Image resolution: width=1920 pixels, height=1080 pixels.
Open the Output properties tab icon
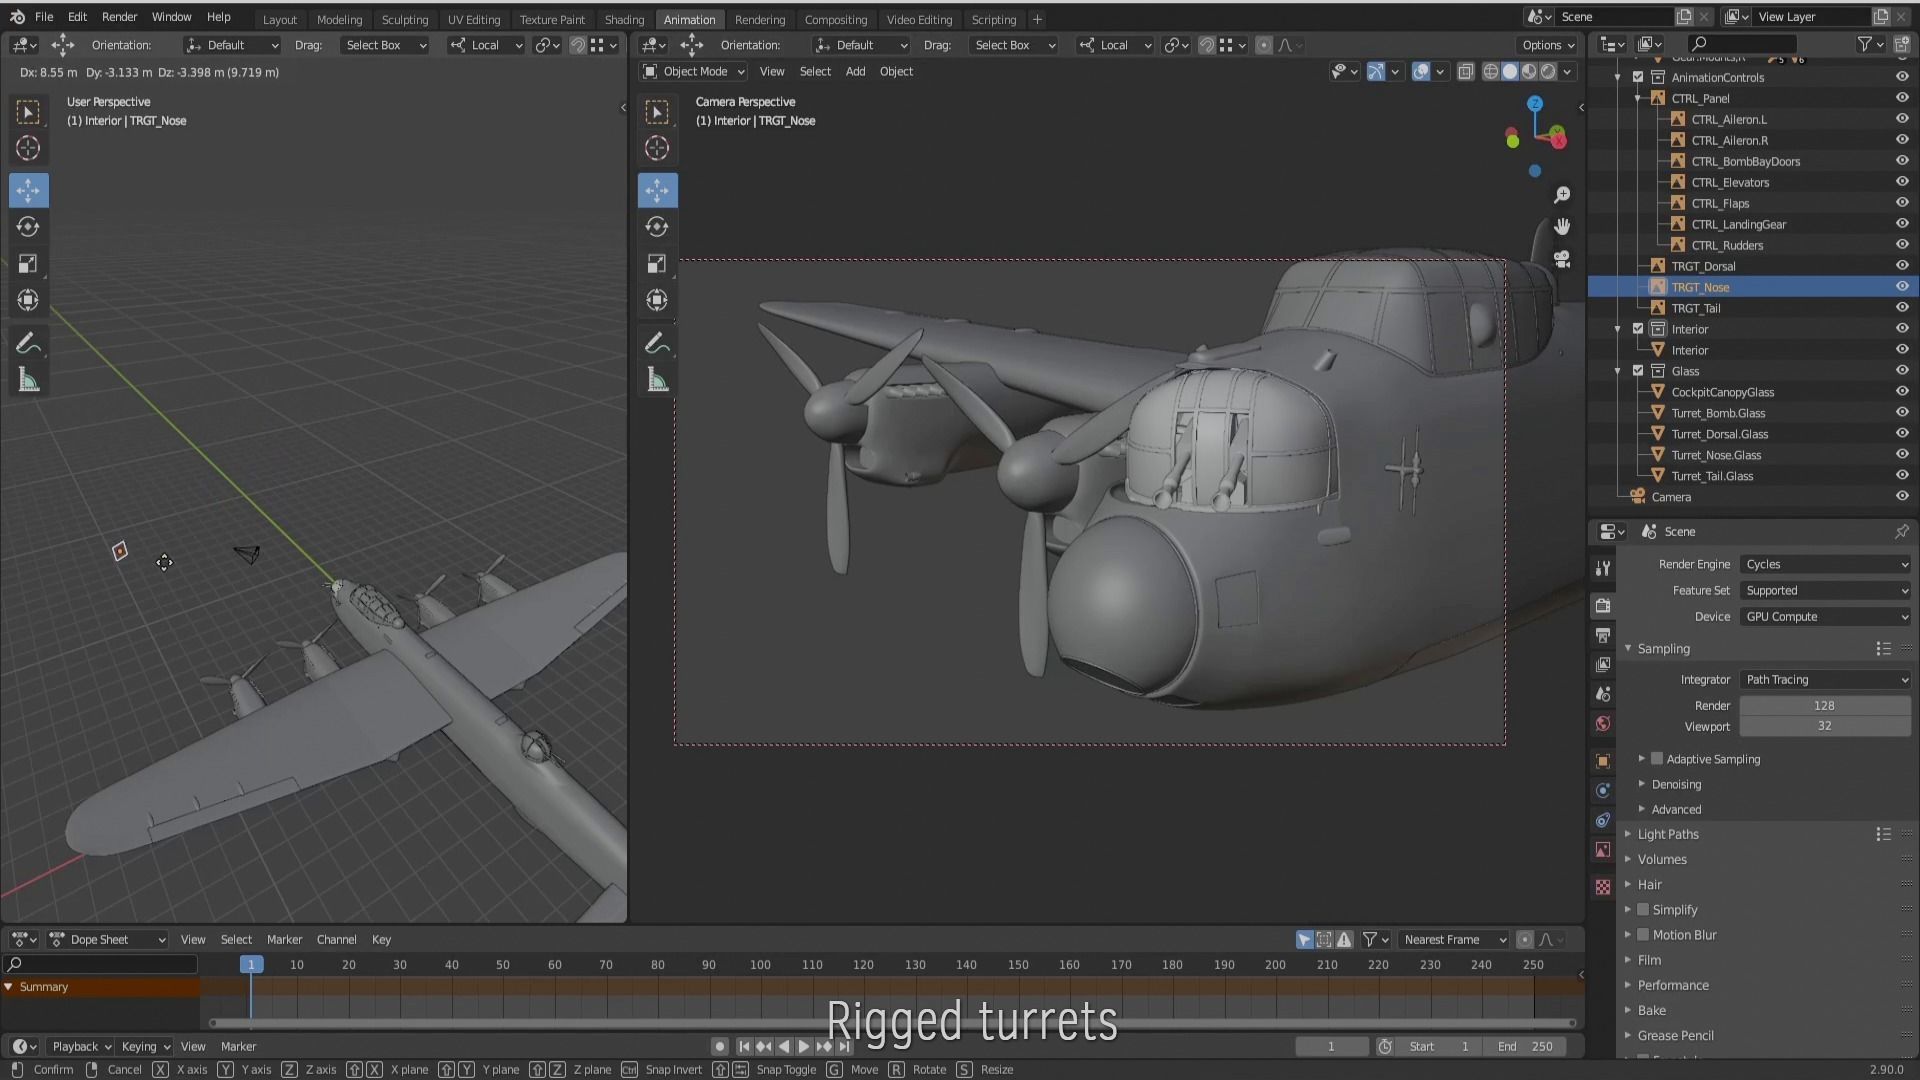point(1603,635)
